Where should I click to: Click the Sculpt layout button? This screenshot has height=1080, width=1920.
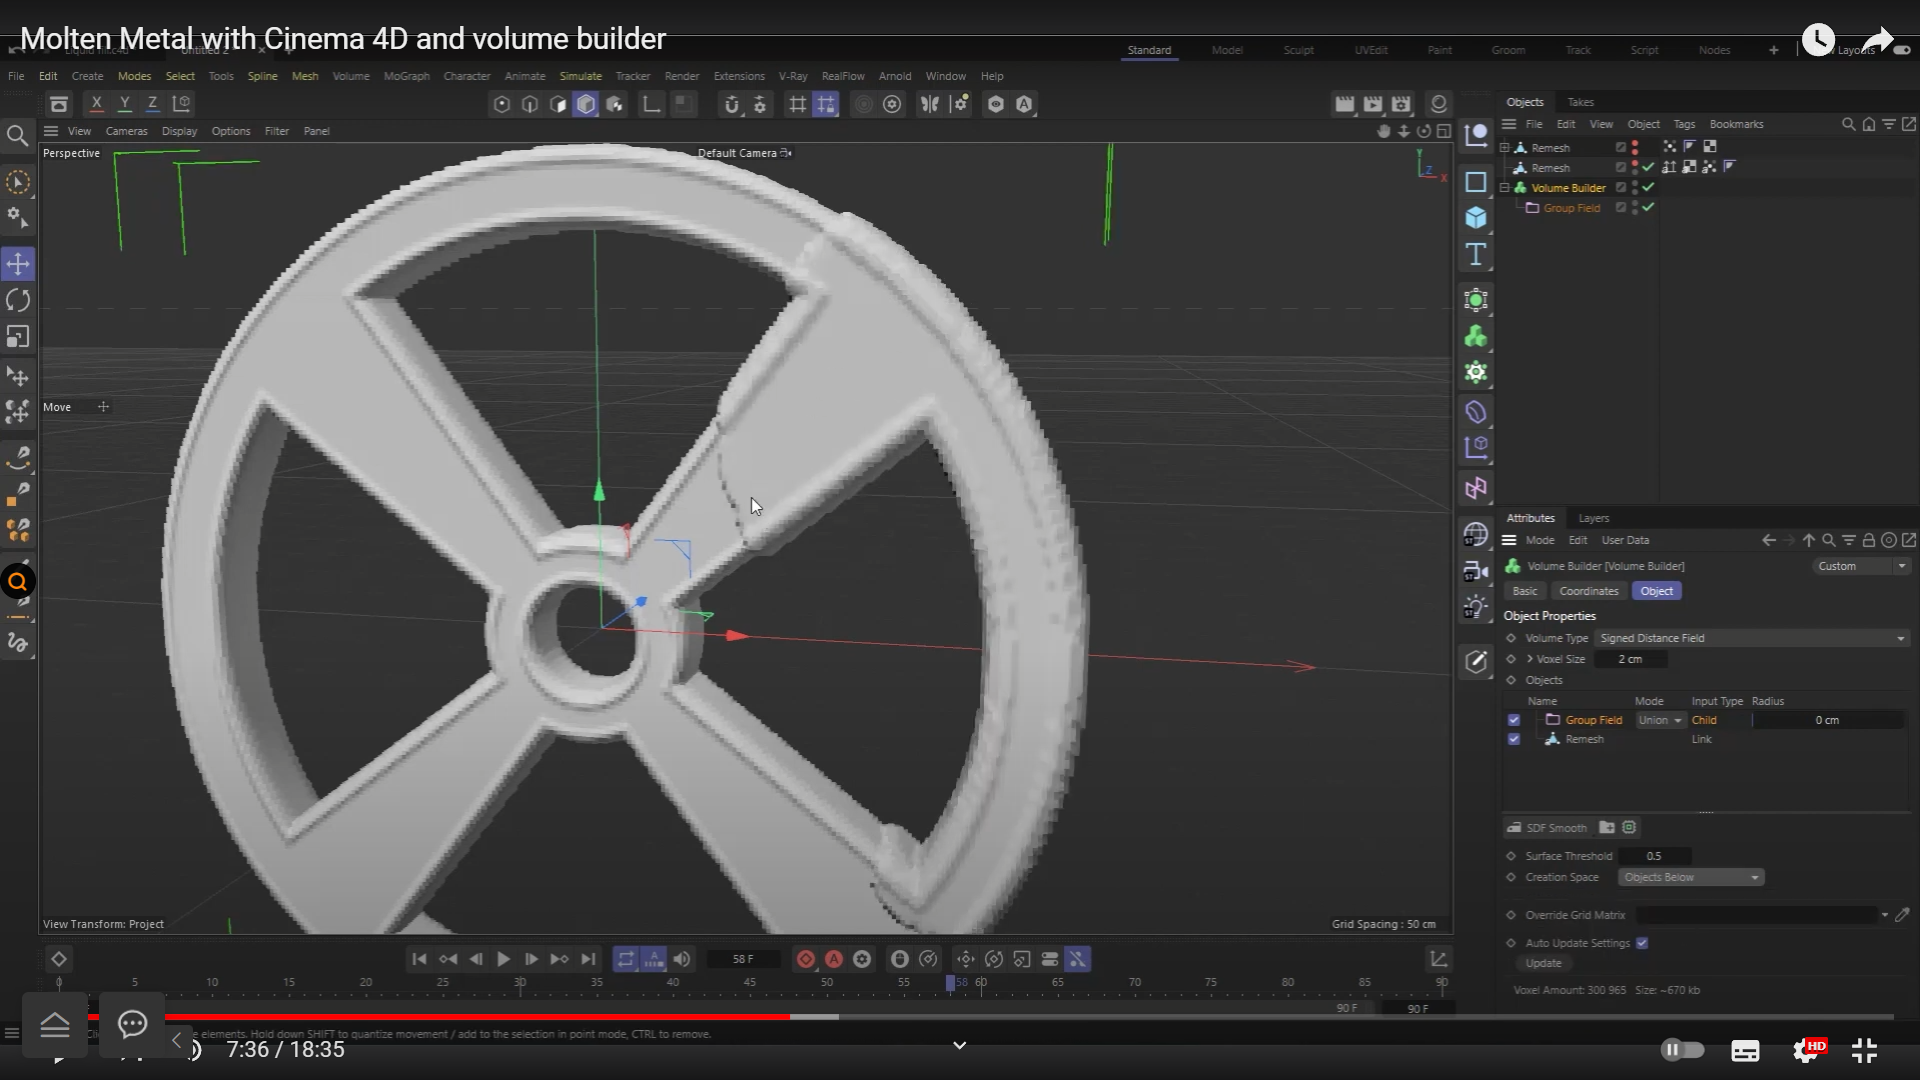click(x=1298, y=50)
